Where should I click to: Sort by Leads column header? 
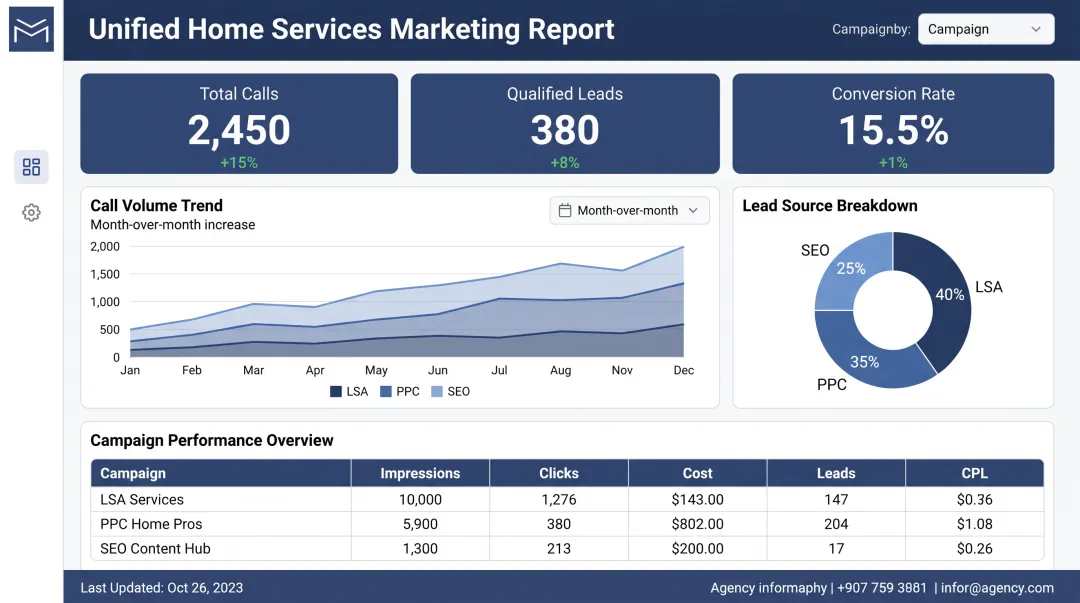[x=836, y=473]
